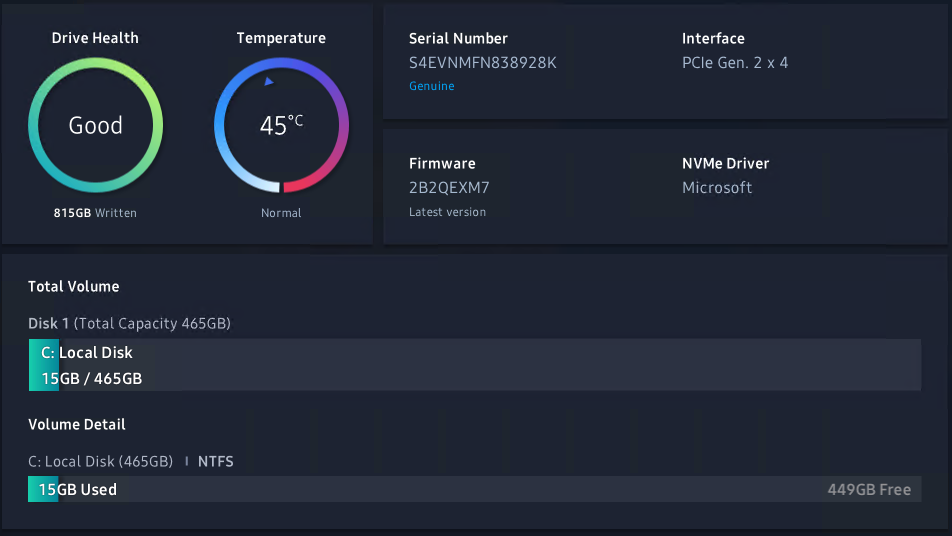The width and height of the screenshot is (952, 536).
Task: Select the serial number S4EVNMFN838928K text
Action: pos(483,63)
